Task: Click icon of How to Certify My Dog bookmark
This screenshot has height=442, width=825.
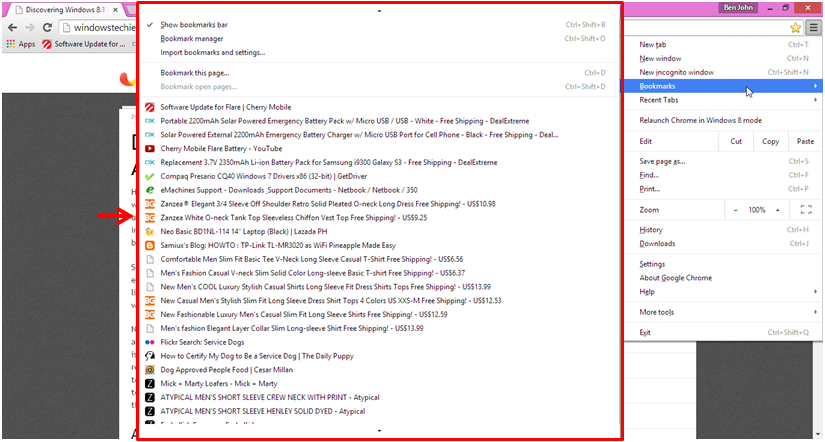Action: pyautogui.click(x=150, y=356)
